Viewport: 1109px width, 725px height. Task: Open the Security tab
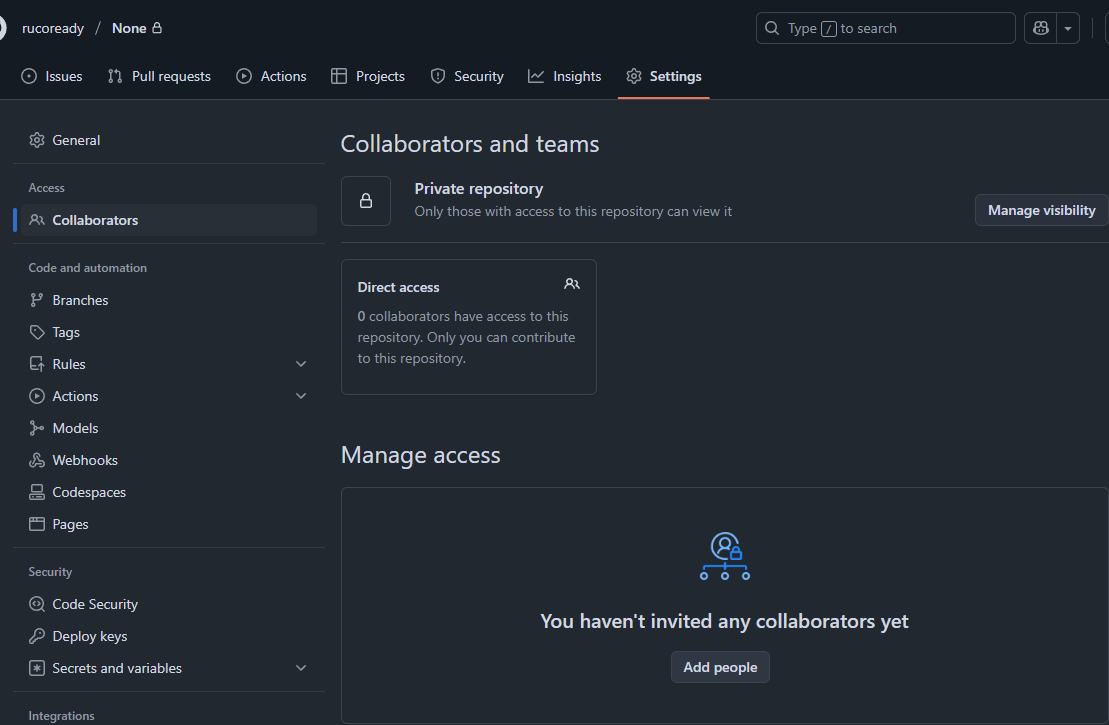coord(467,76)
